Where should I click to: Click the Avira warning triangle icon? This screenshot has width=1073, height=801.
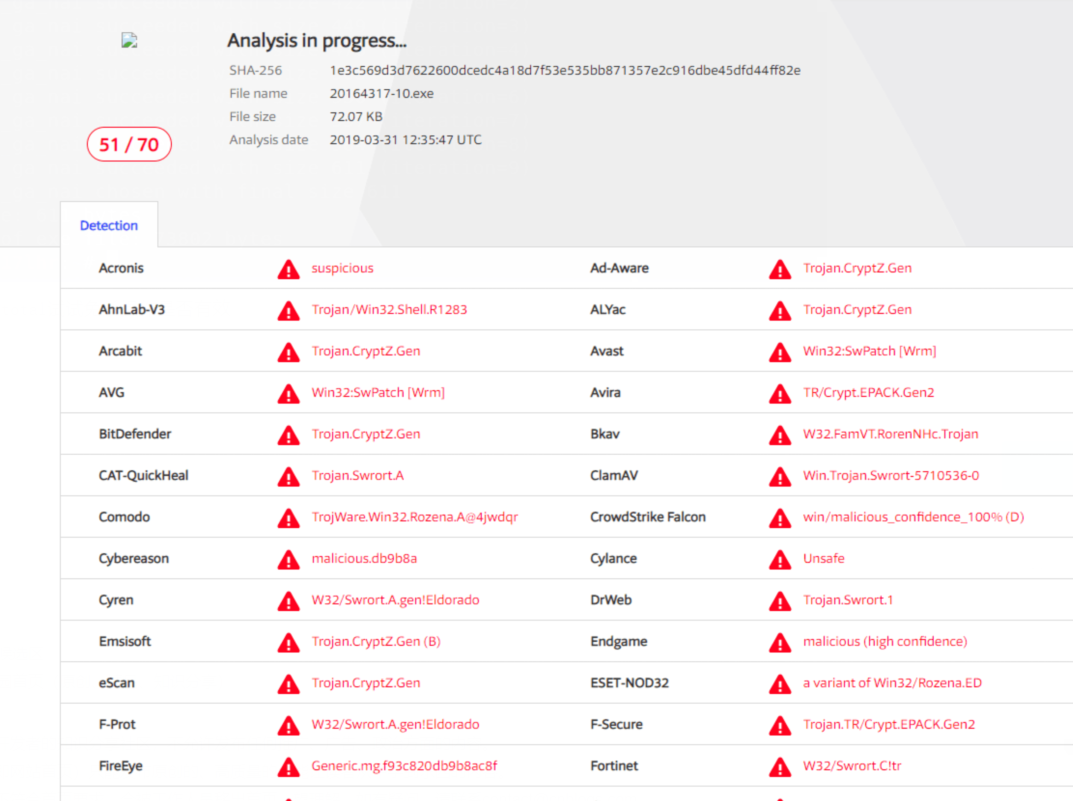(x=780, y=393)
